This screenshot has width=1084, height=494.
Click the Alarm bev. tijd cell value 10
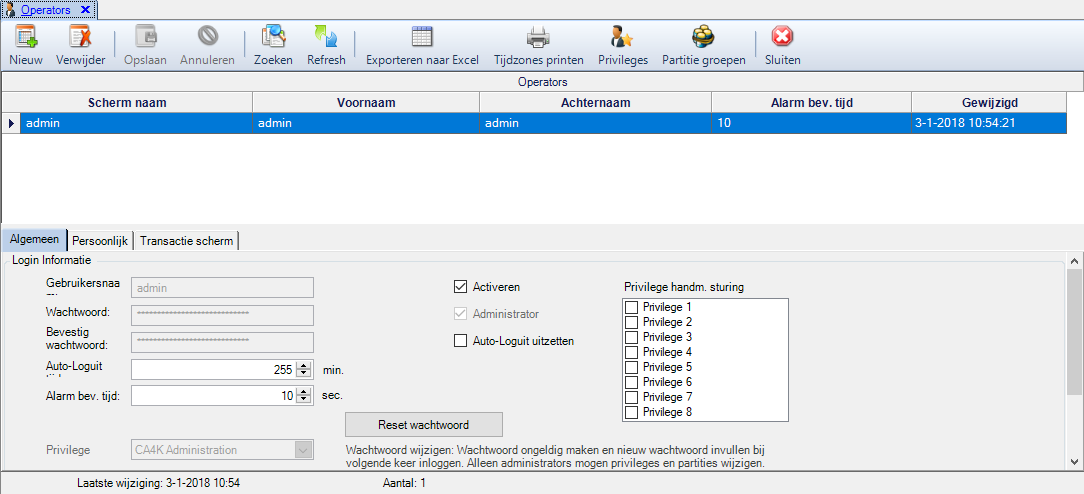[812, 123]
